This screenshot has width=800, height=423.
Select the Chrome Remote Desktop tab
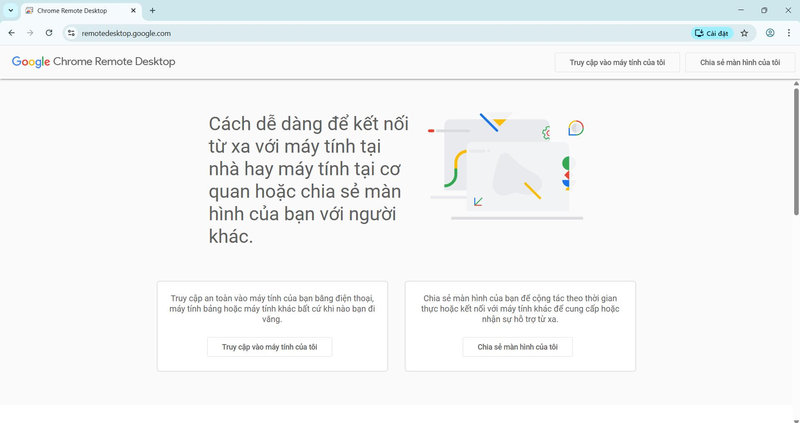[82, 11]
